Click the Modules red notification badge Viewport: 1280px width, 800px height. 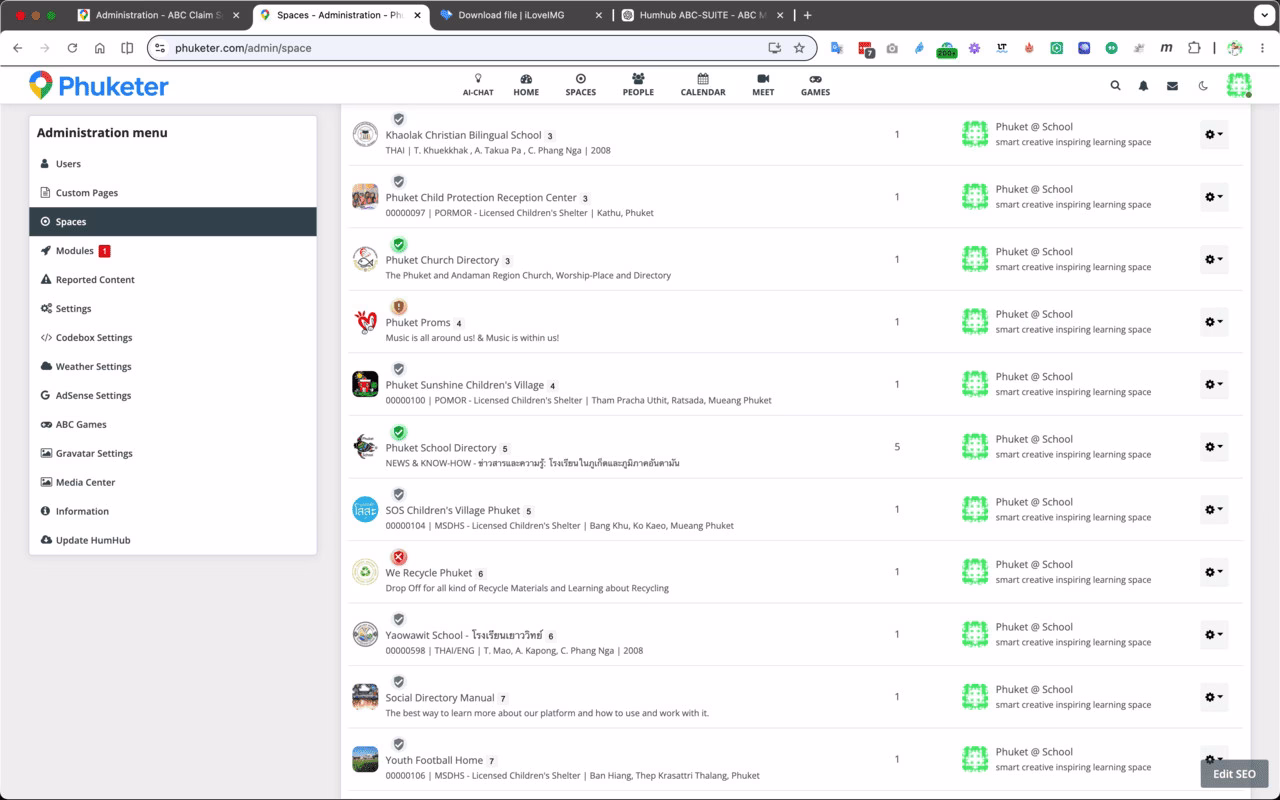[x=105, y=251]
